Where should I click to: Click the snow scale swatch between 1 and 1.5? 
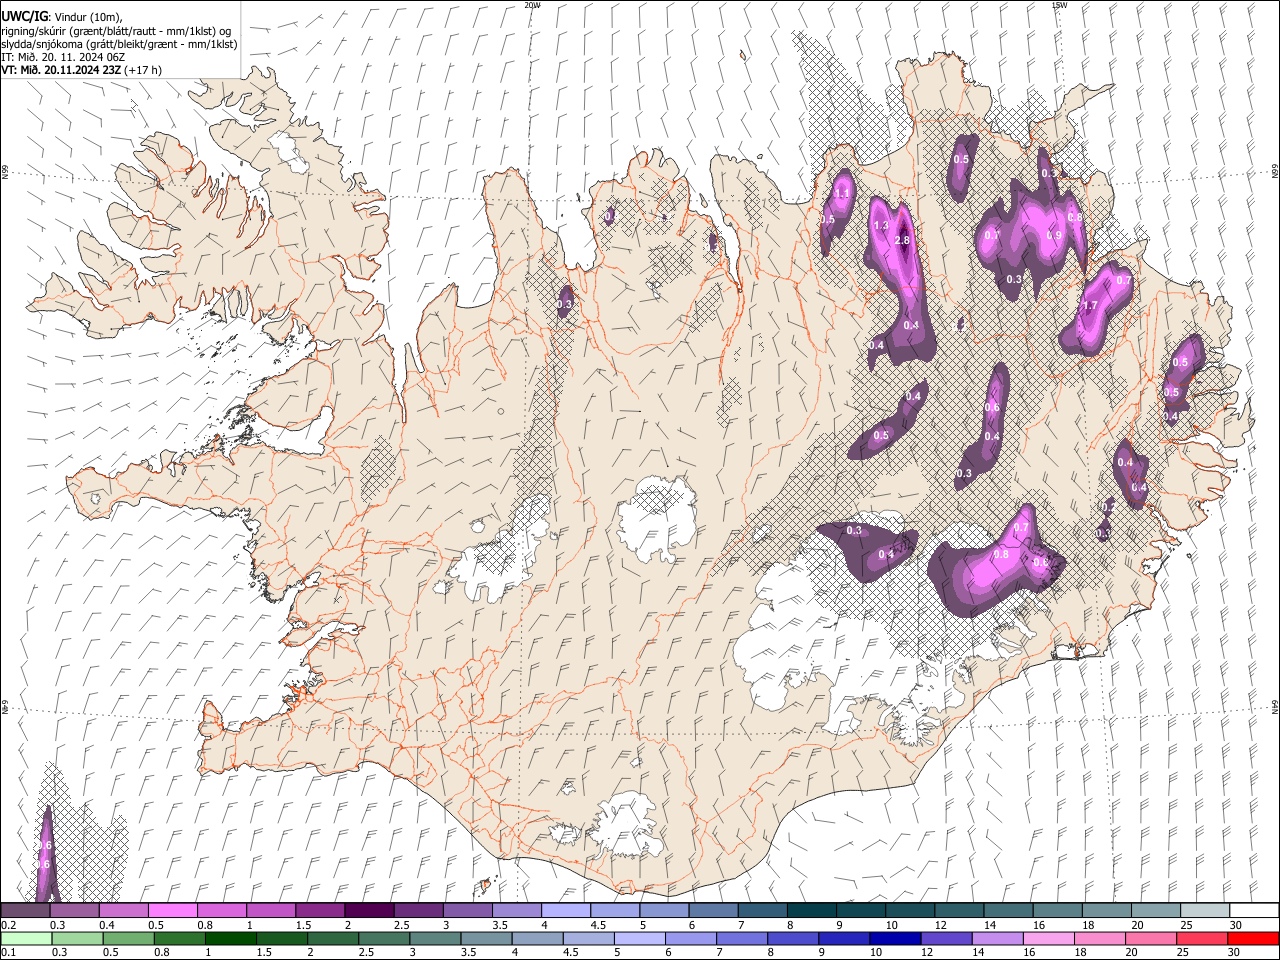[x=271, y=910]
